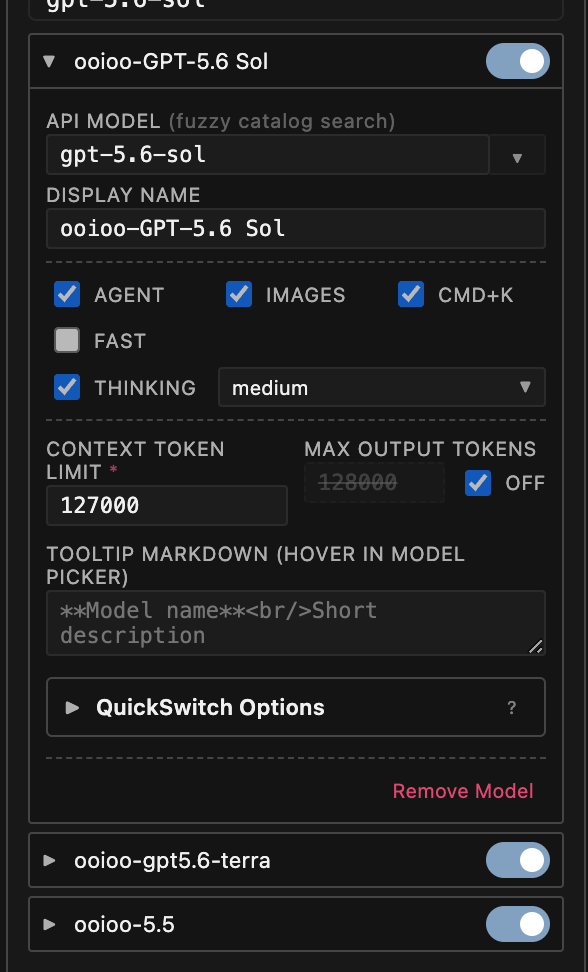
Task: Collapse the ooioo-GPT-5.6 Sol section triangle
Action: coord(49,61)
